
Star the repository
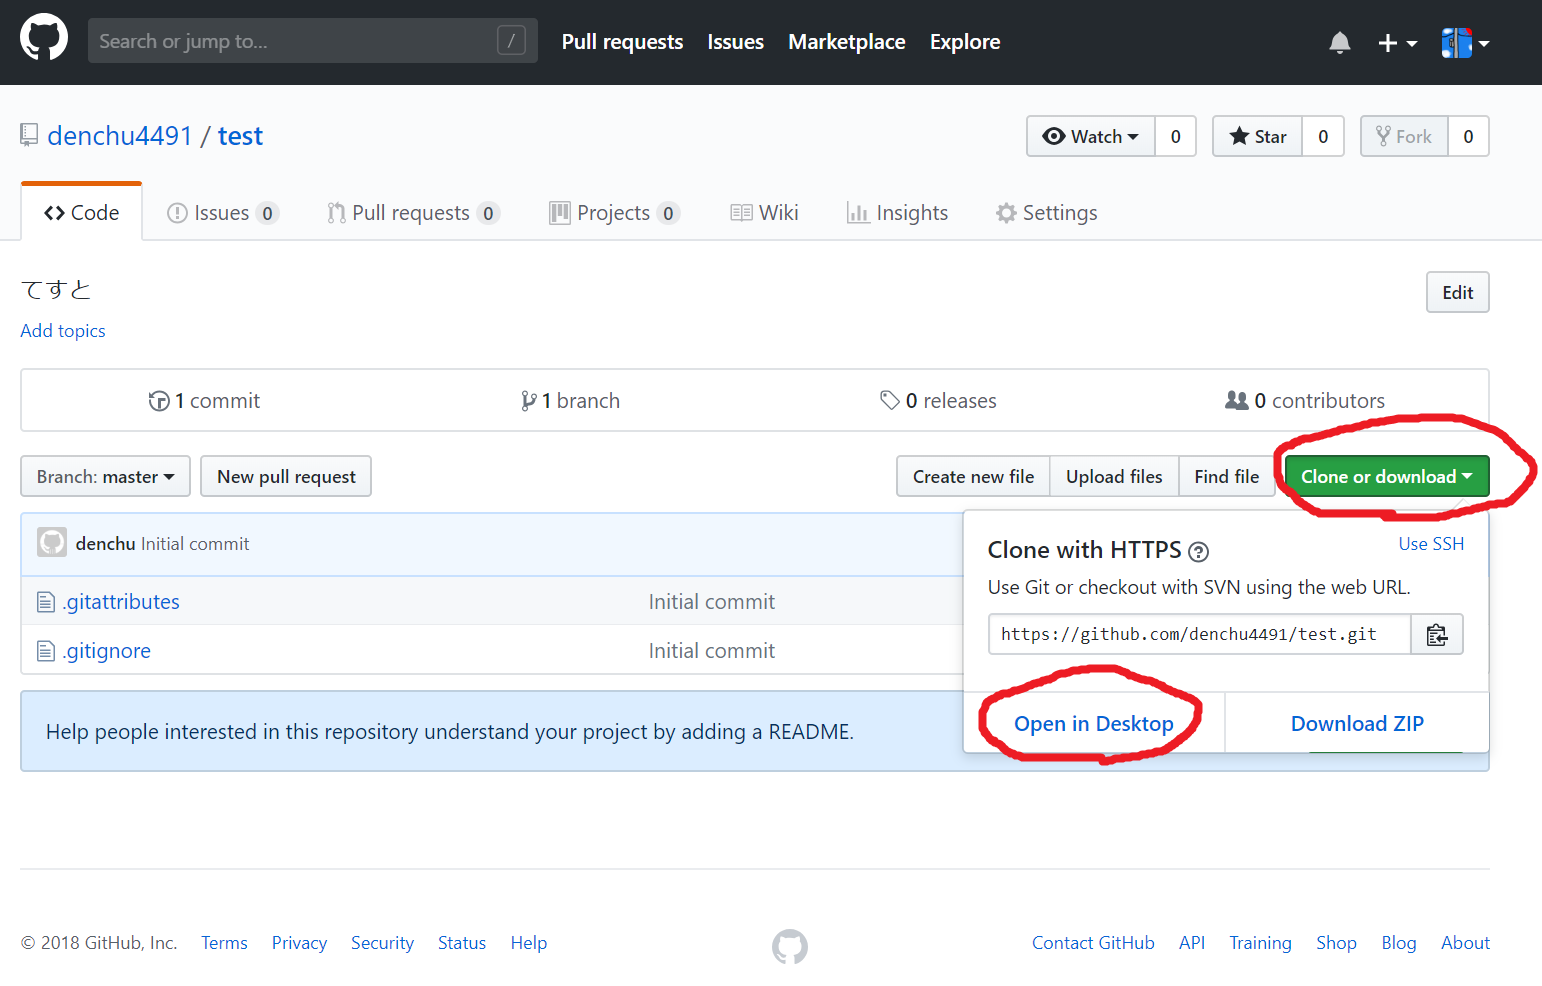click(1258, 136)
